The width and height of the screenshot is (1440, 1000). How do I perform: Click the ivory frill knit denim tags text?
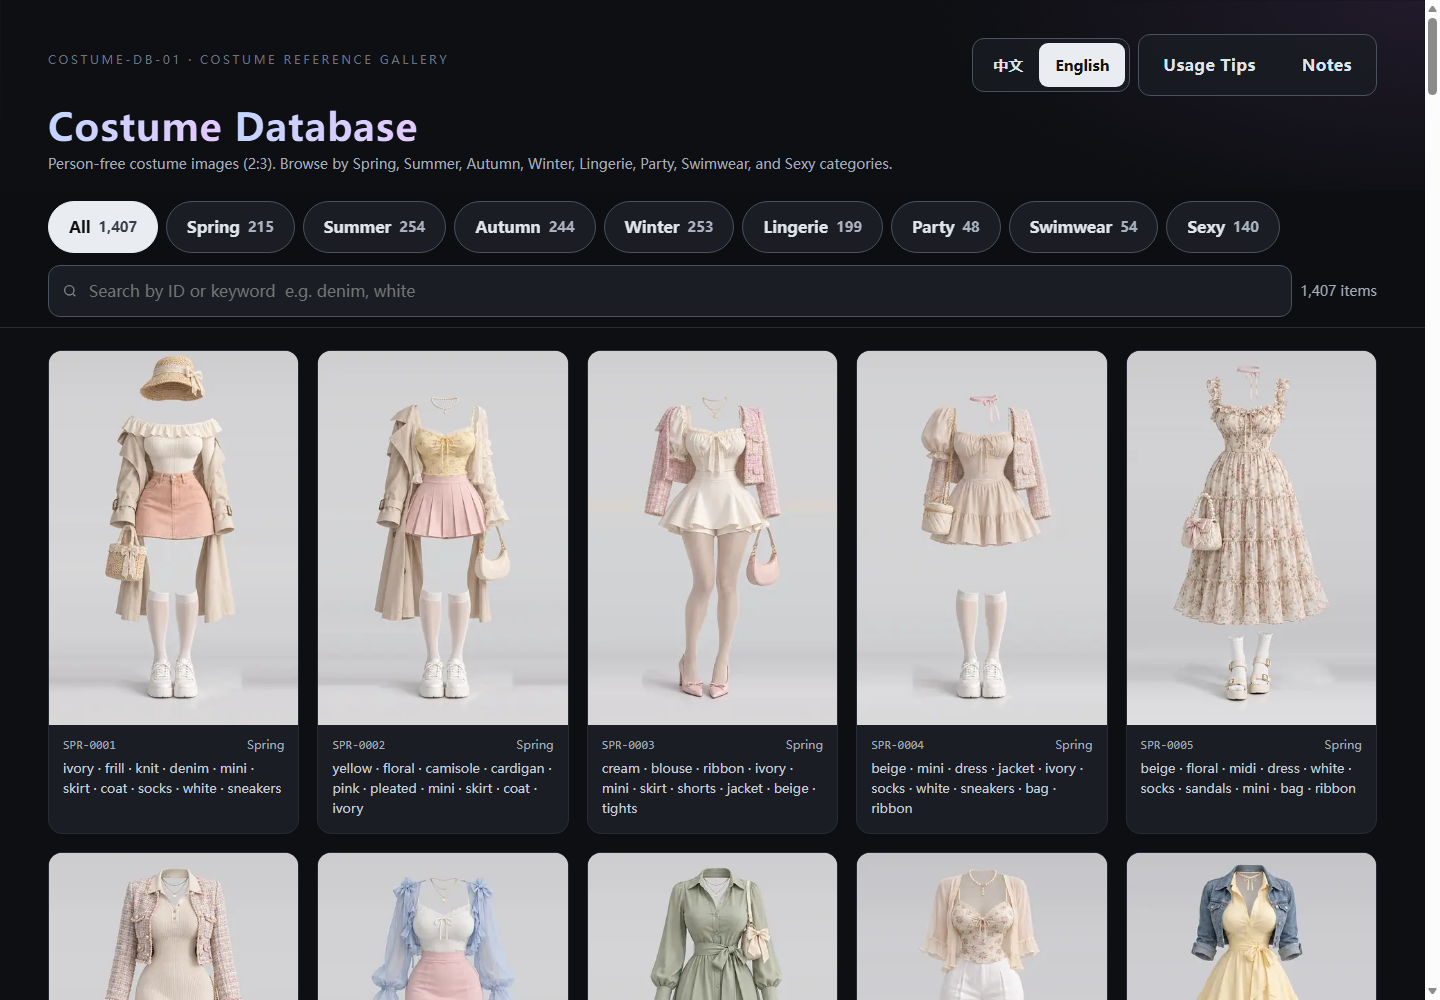pos(172,778)
